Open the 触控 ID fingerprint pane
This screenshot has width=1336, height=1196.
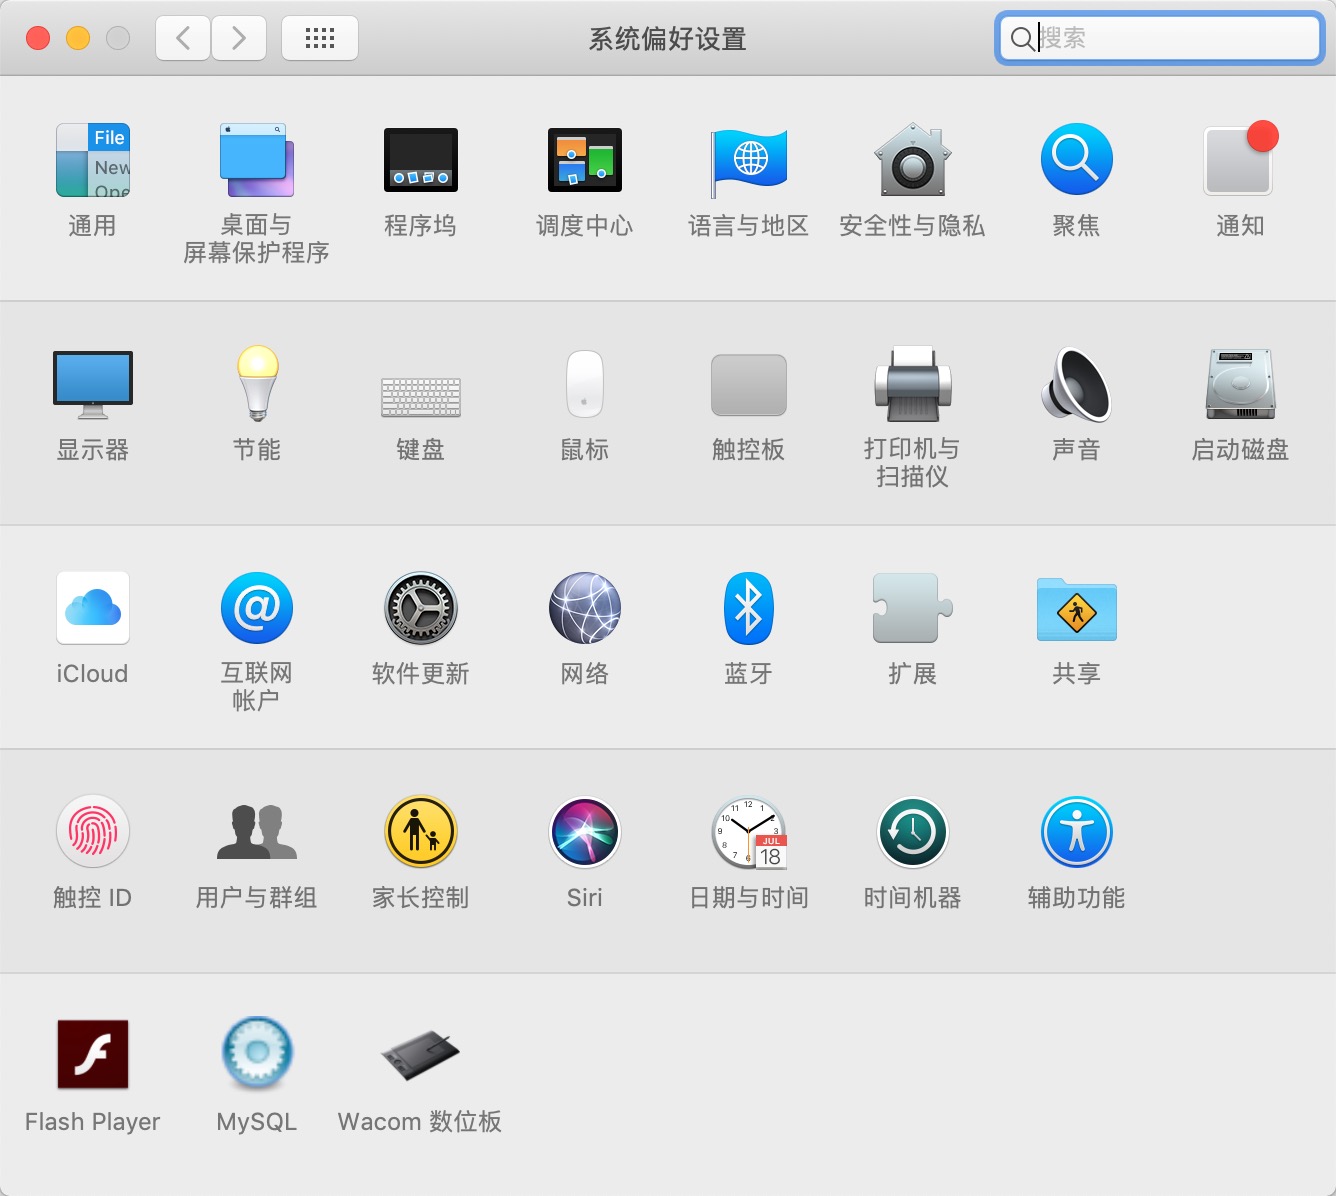click(x=93, y=832)
